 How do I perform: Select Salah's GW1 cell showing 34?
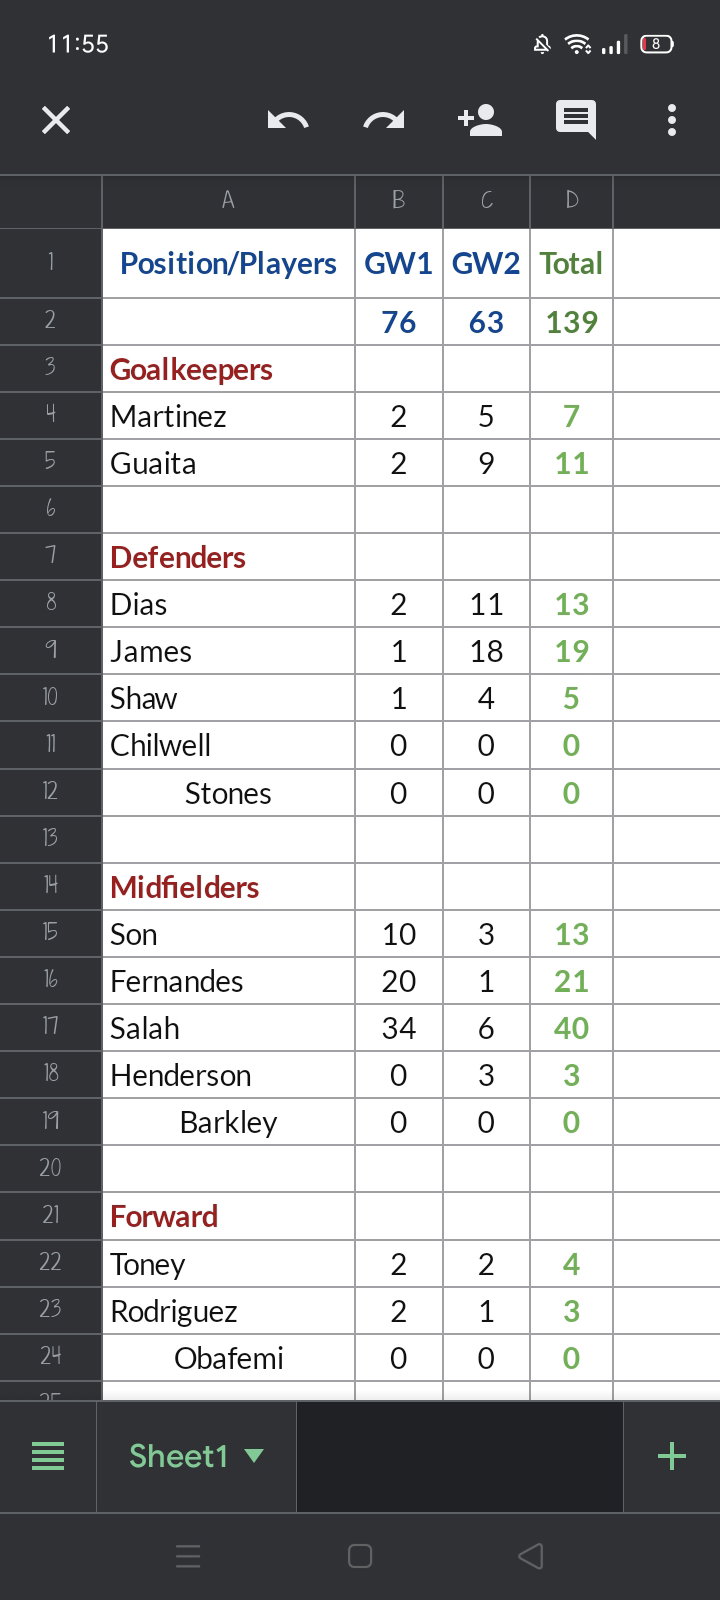399,1028
